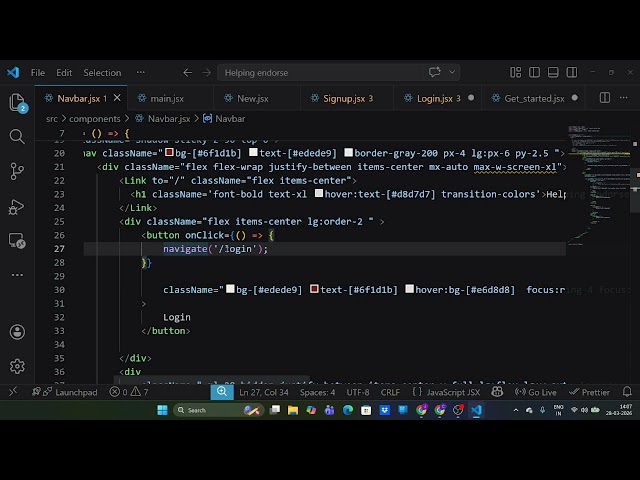Open color picker for bg-[#6f1d1b] on line 20
The image size is (640, 480).
[169, 153]
